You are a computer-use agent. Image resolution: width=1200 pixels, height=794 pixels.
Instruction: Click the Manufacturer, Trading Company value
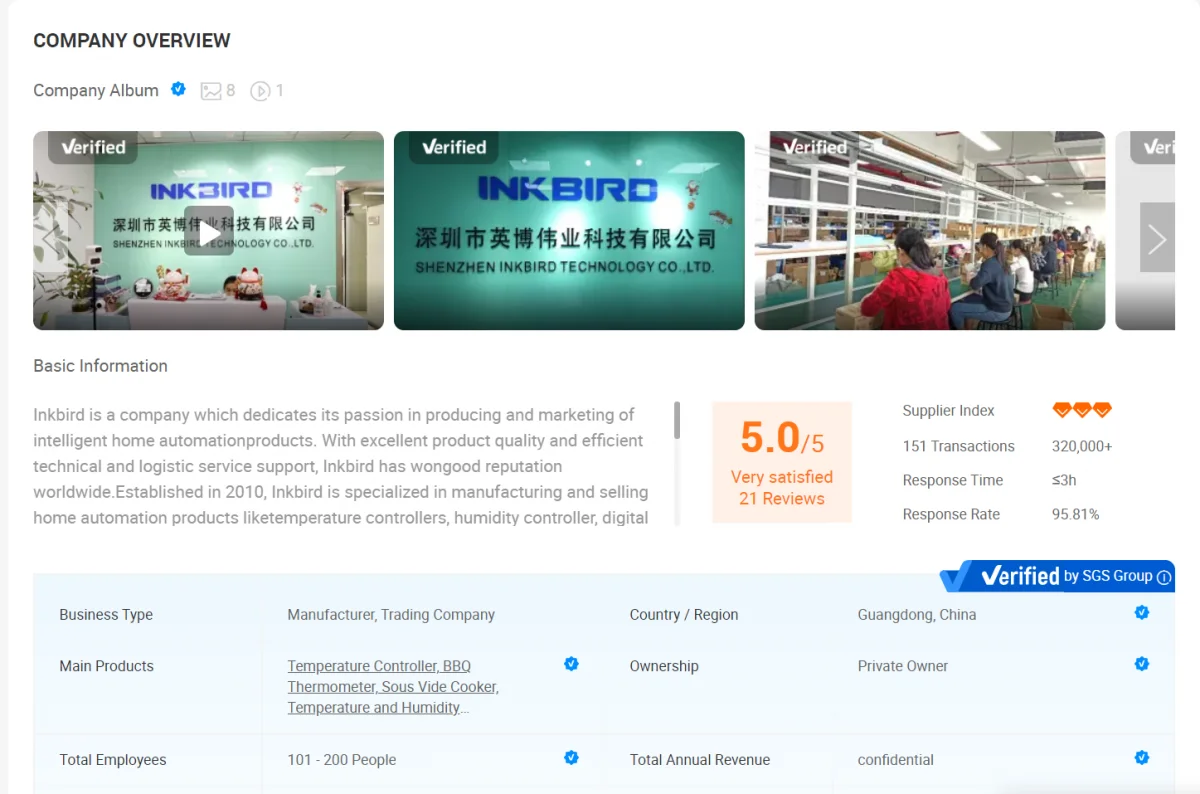point(391,615)
